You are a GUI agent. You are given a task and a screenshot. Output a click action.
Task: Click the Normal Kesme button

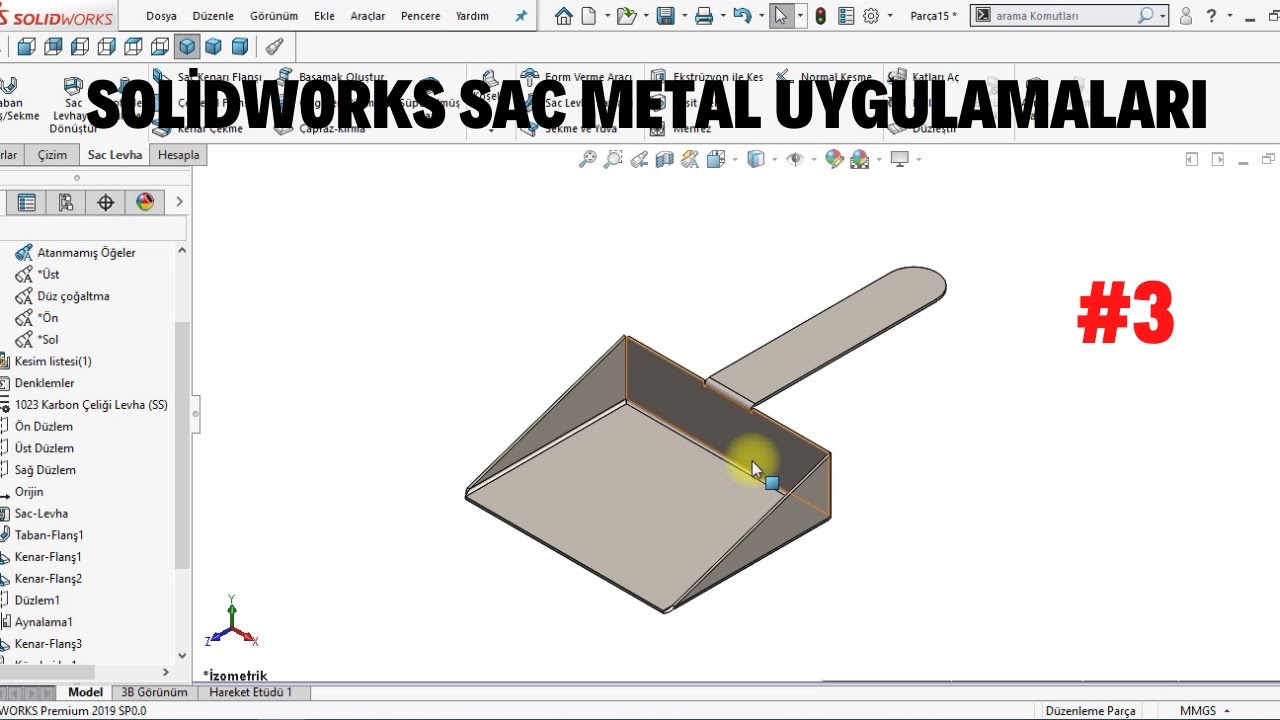coord(824,77)
